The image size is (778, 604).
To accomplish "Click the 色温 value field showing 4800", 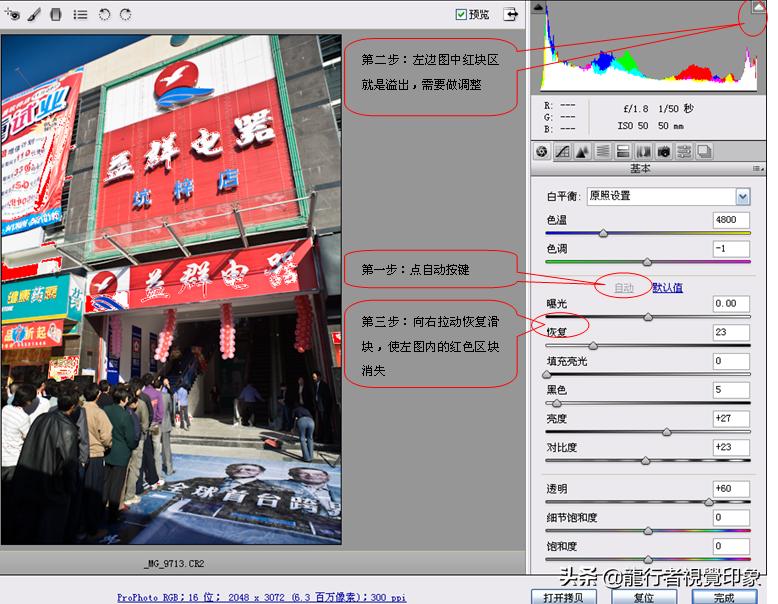I will [x=731, y=220].
